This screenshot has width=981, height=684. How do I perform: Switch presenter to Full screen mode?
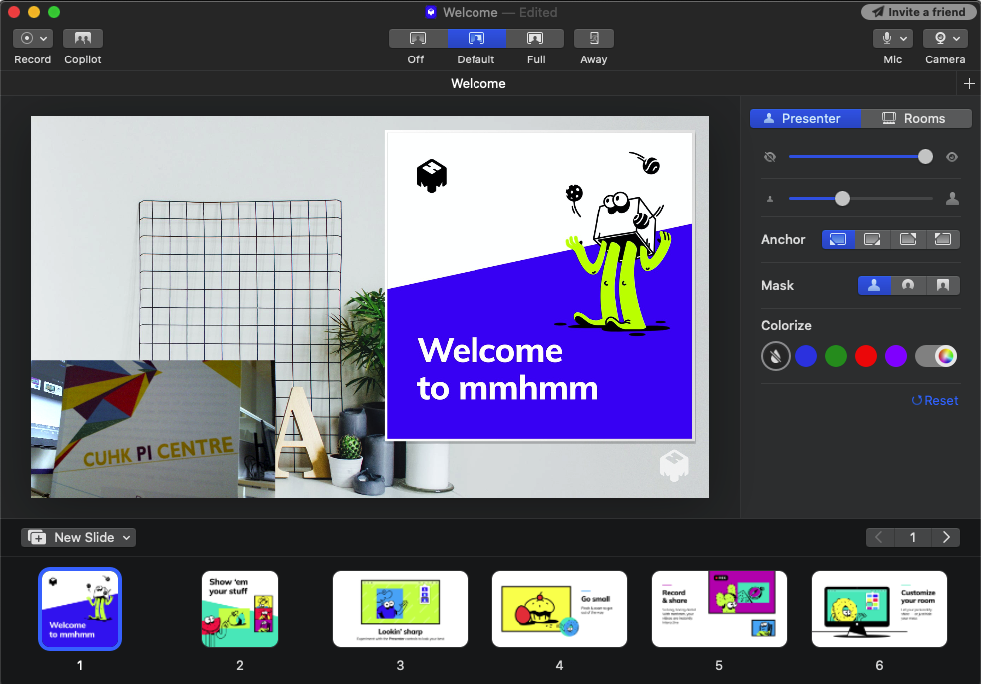(x=535, y=38)
